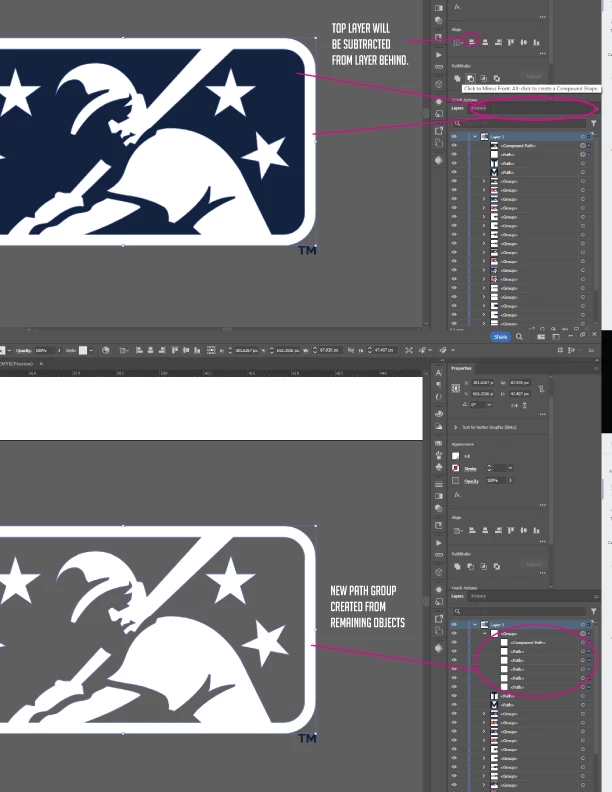Open the Symbols panel club-shaped dock icon
Image resolution: width=612 pixels, height=792 pixels.
click(x=439, y=467)
